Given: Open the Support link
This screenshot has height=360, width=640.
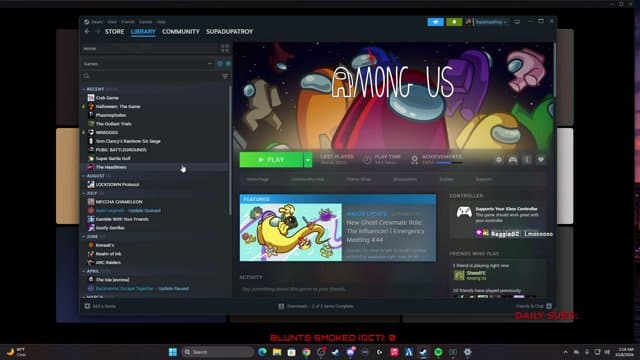Looking at the screenshot, I should click(x=484, y=179).
